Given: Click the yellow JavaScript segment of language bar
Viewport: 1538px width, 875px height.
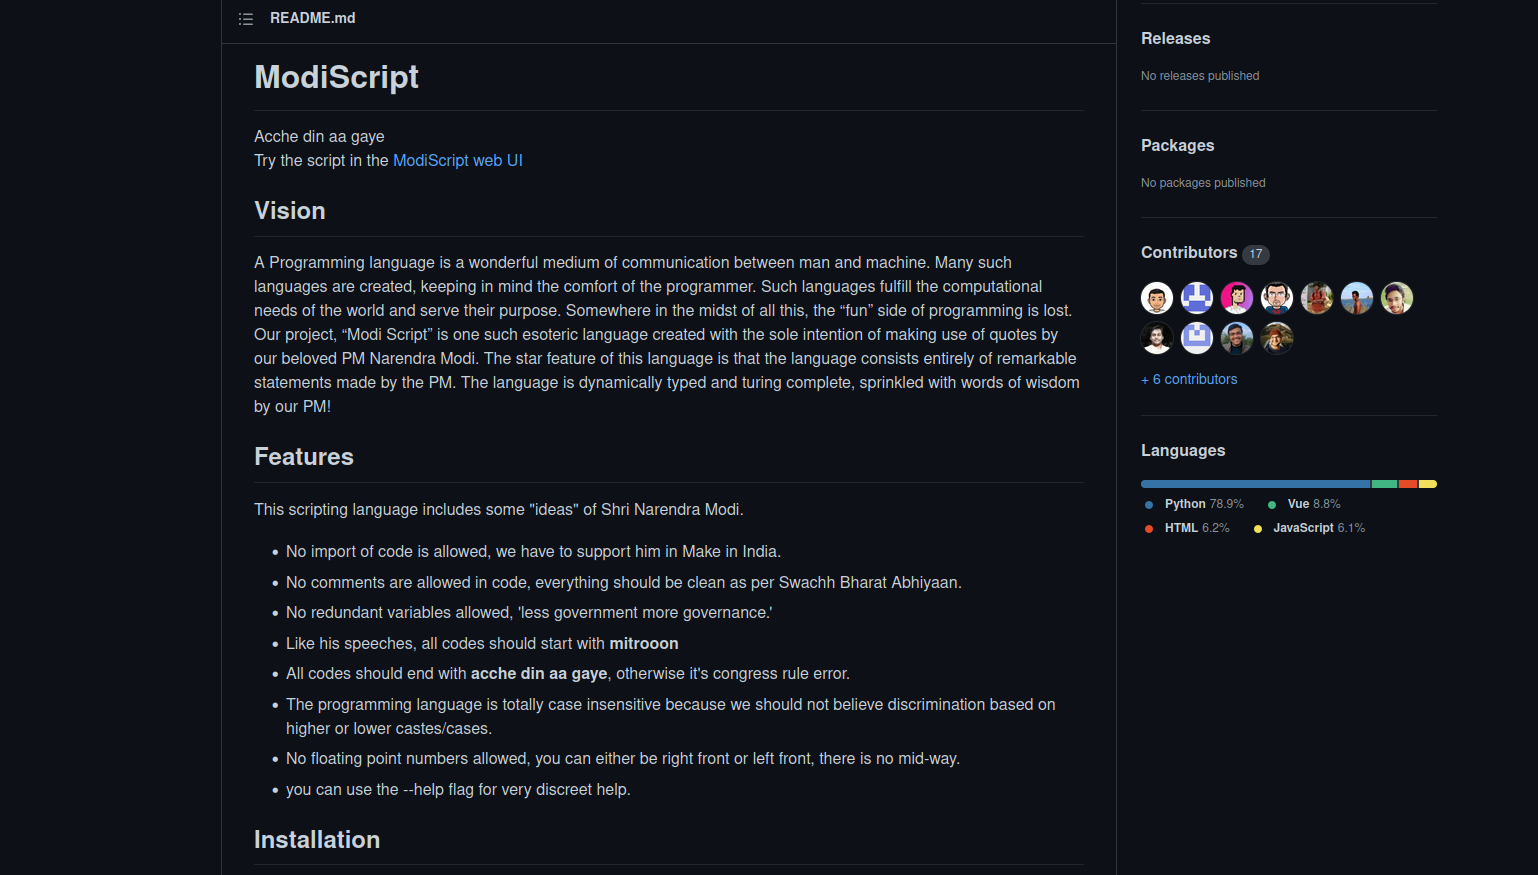Looking at the screenshot, I should click(1428, 484).
